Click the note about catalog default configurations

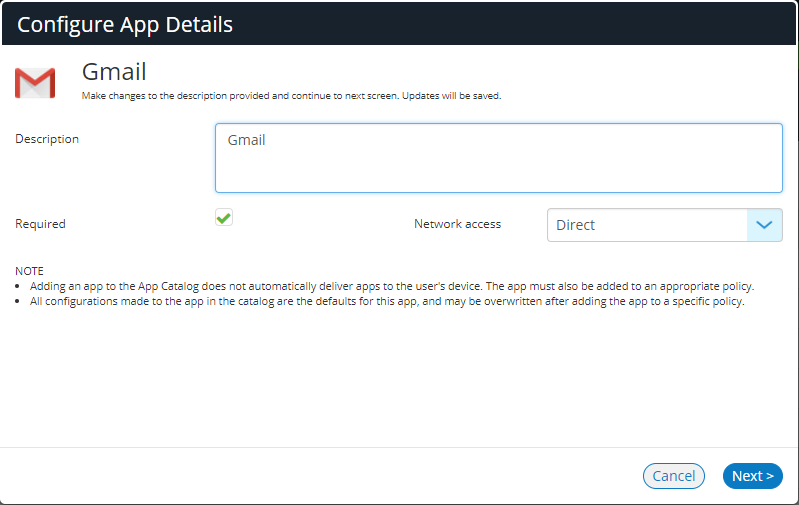pyautogui.click(x=387, y=301)
